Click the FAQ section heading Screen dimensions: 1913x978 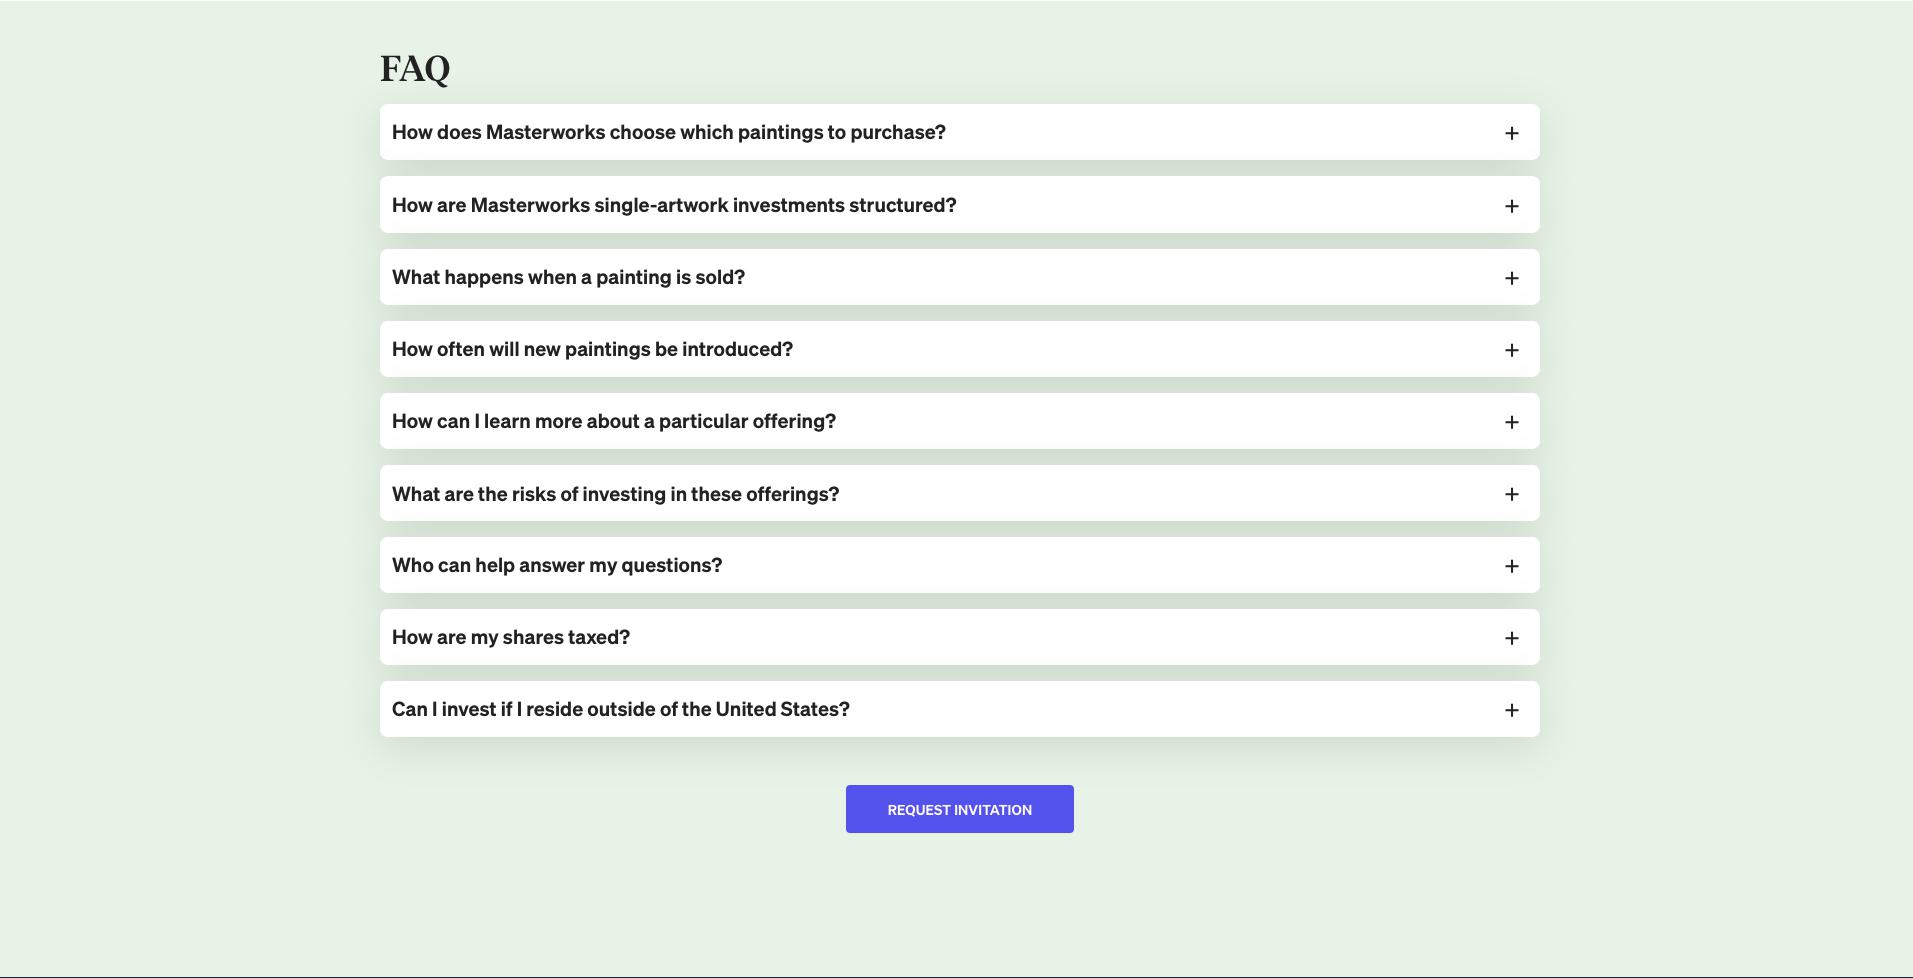(x=415, y=69)
